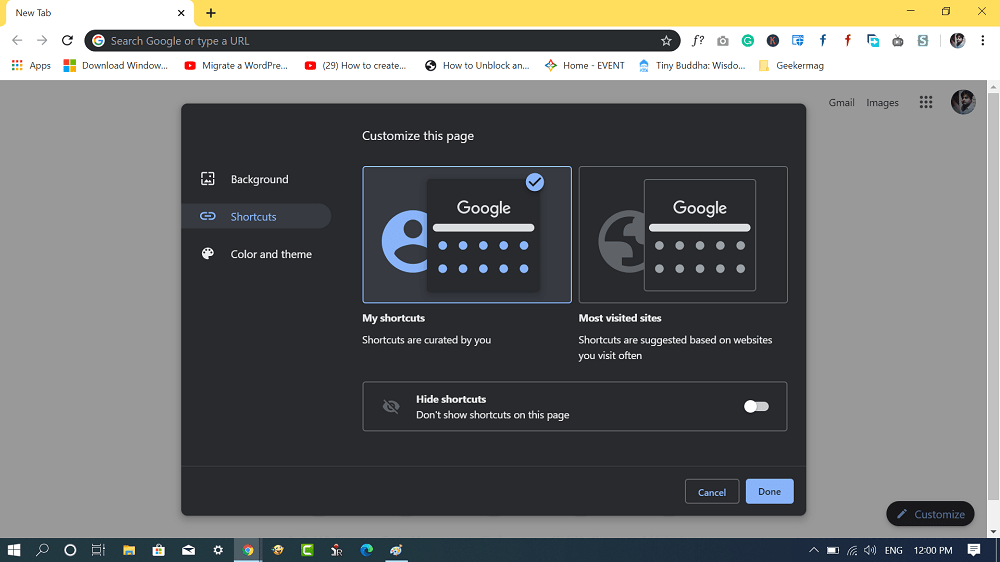Open Microsoft Store from taskbar

(159, 550)
